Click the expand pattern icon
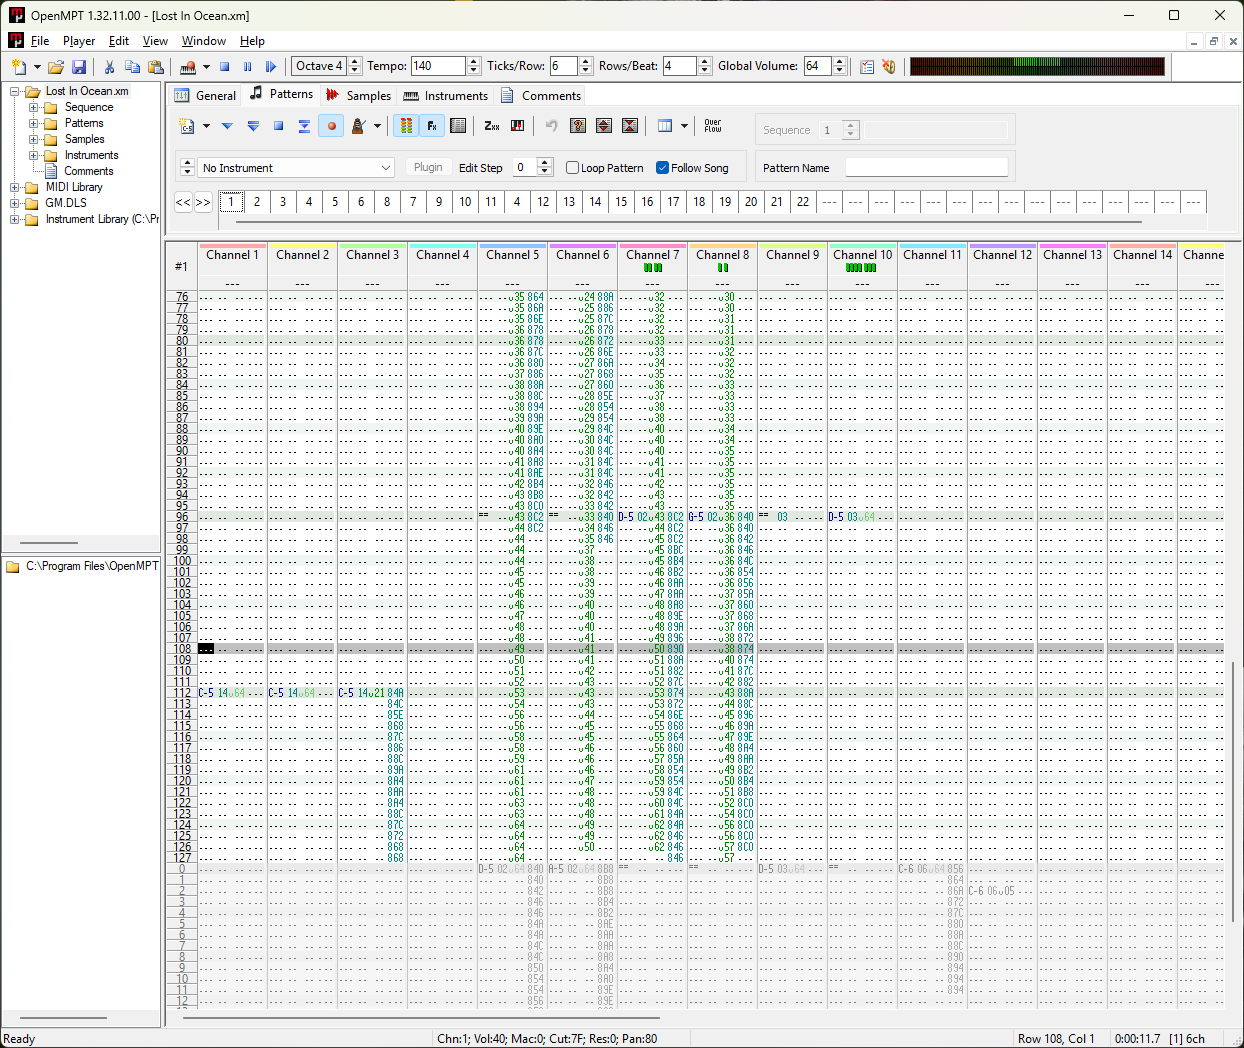The image size is (1244, 1048). pos(604,126)
